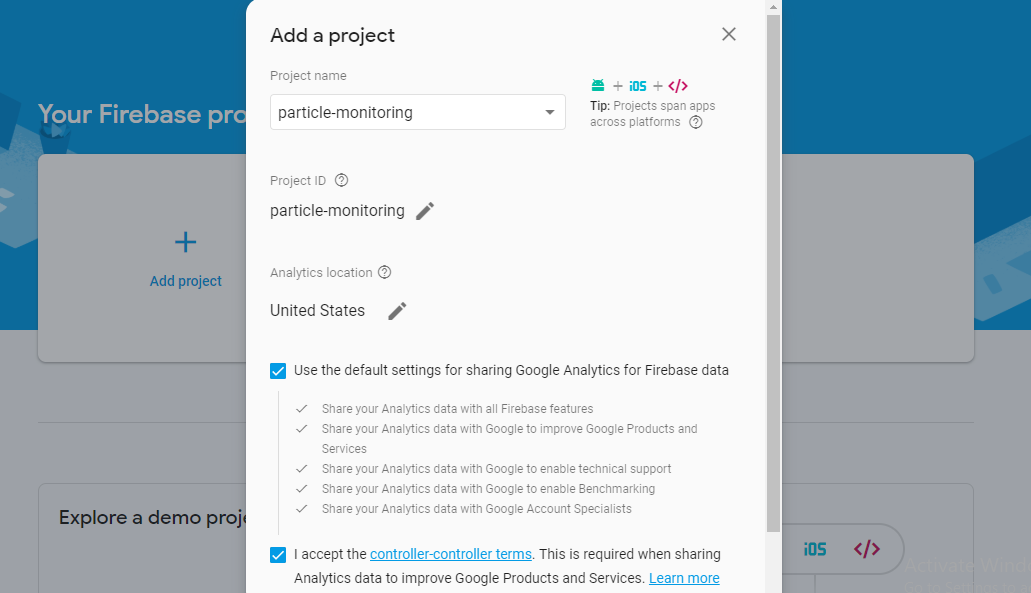This screenshot has width=1031, height=593.
Task: Click the scrollbar's up arrow
Action: pyautogui.click(x=773, y=7)
